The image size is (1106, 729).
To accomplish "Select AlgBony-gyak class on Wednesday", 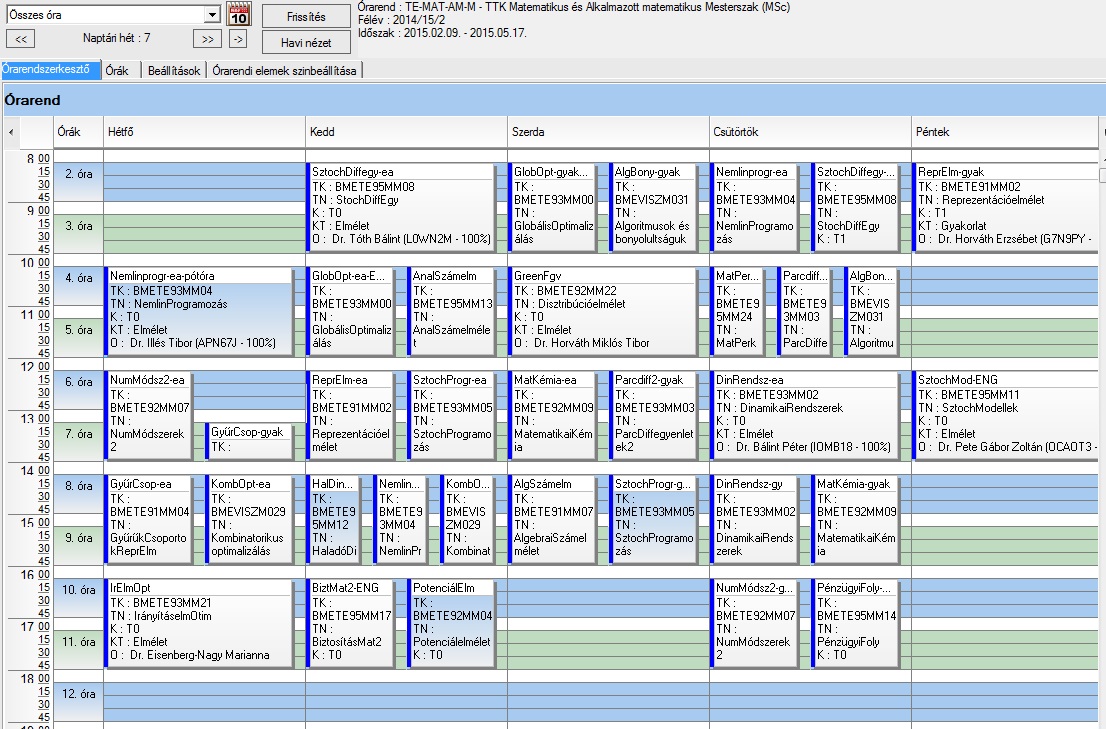I will (654, 208).
